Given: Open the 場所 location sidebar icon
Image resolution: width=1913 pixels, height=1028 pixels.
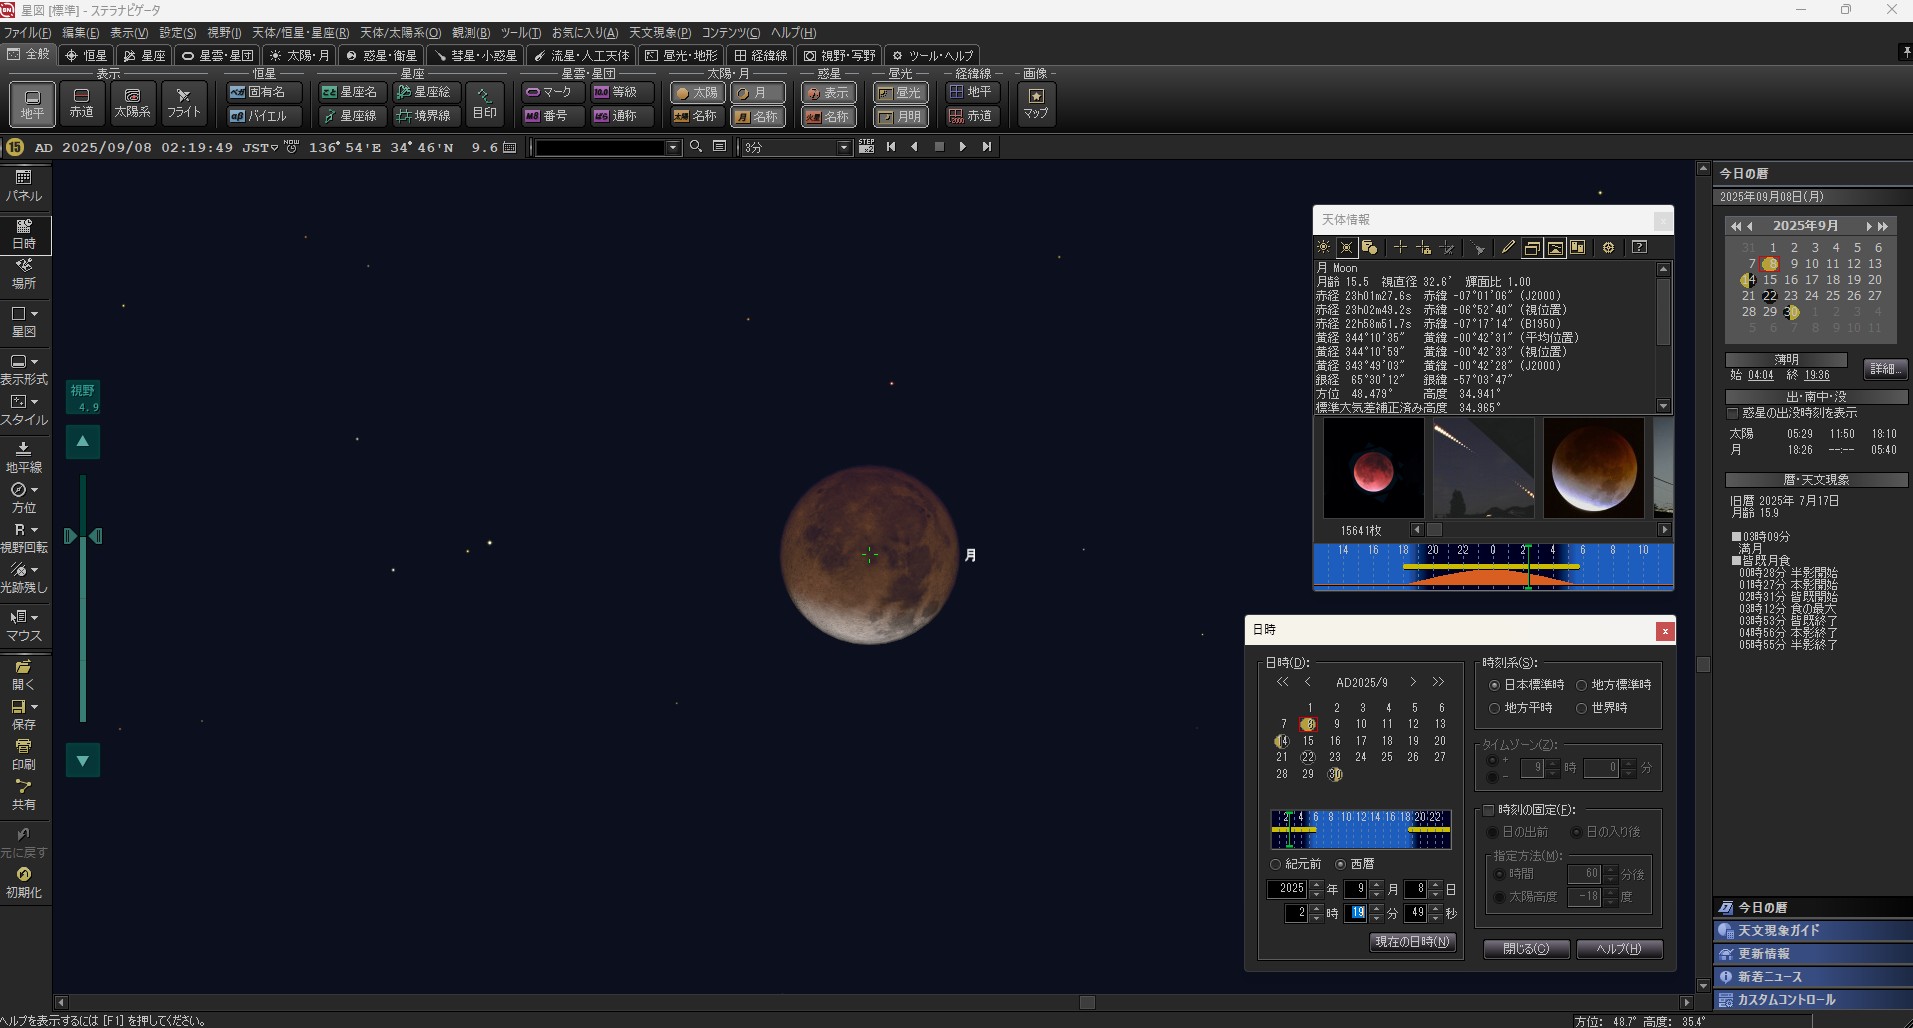Looking at the screenshot, I should click(x=24, y=273).
